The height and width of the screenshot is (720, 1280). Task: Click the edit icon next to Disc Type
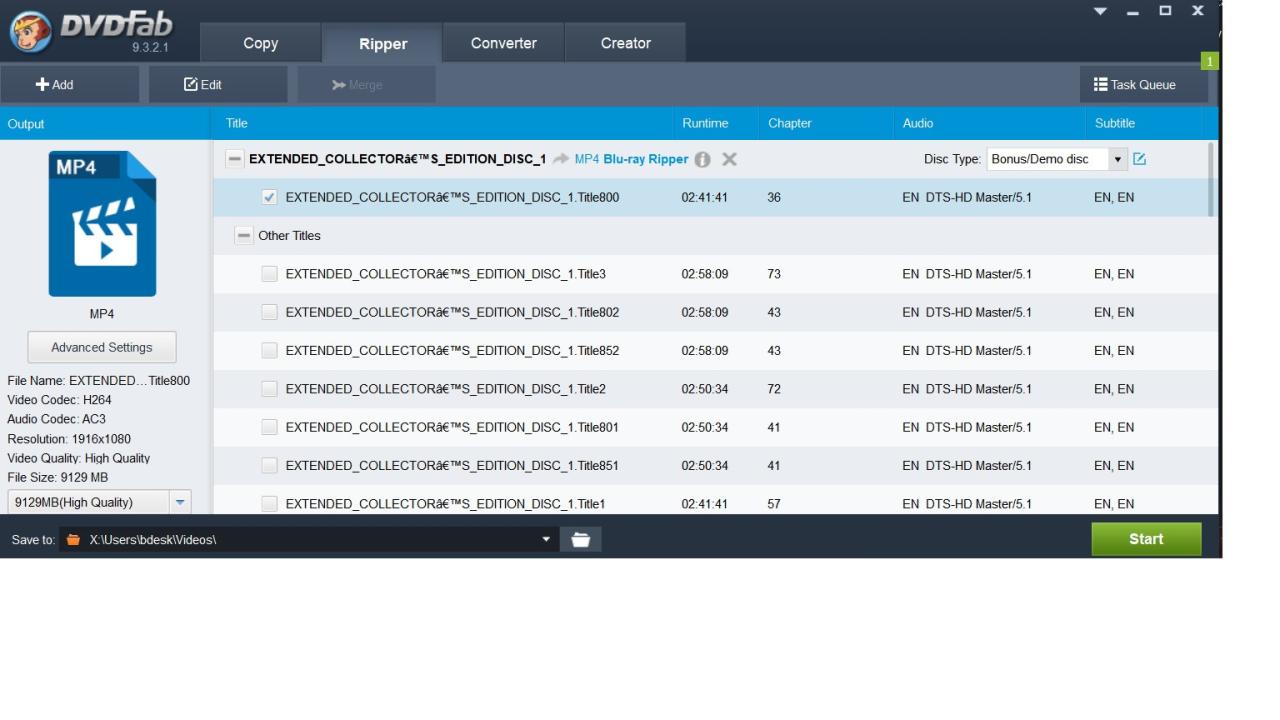click(x=1139, y=159)
